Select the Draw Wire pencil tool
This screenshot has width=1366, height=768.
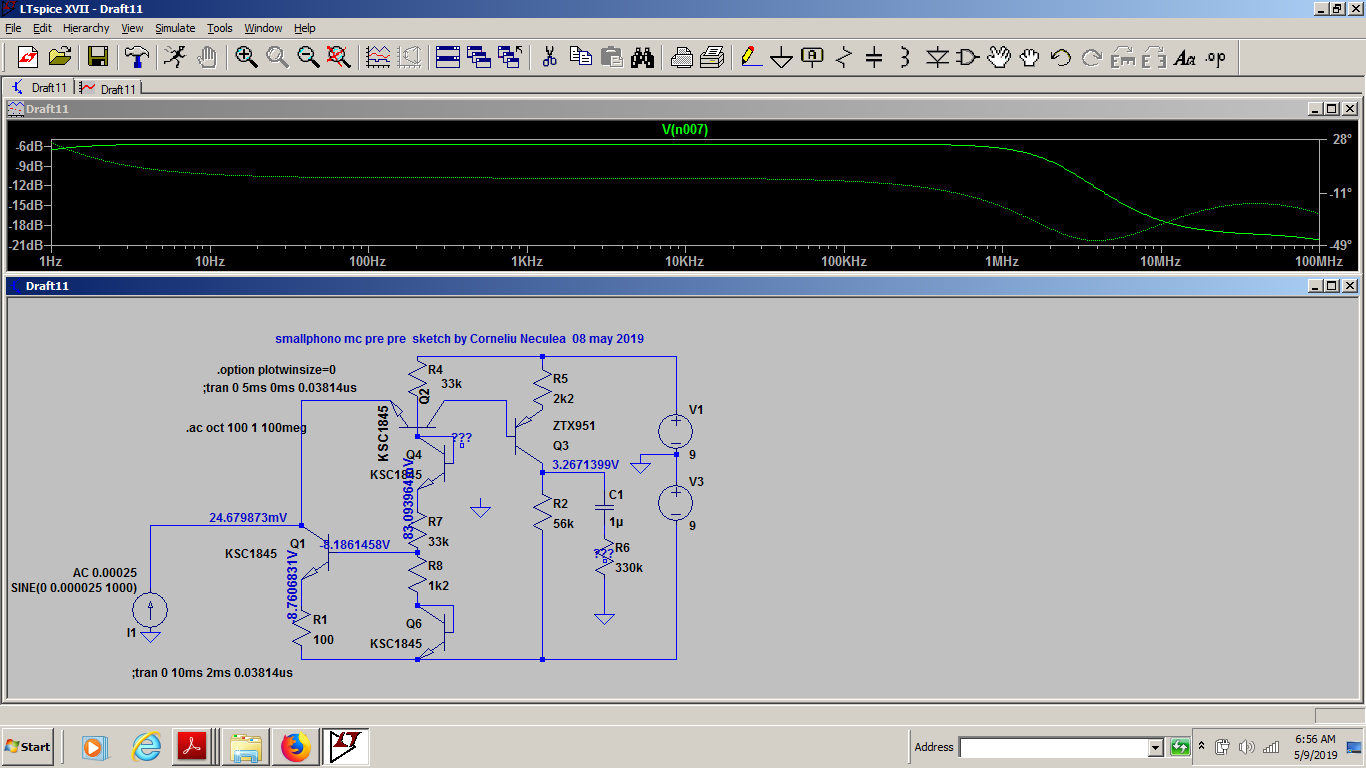click(x=751, y=57)
